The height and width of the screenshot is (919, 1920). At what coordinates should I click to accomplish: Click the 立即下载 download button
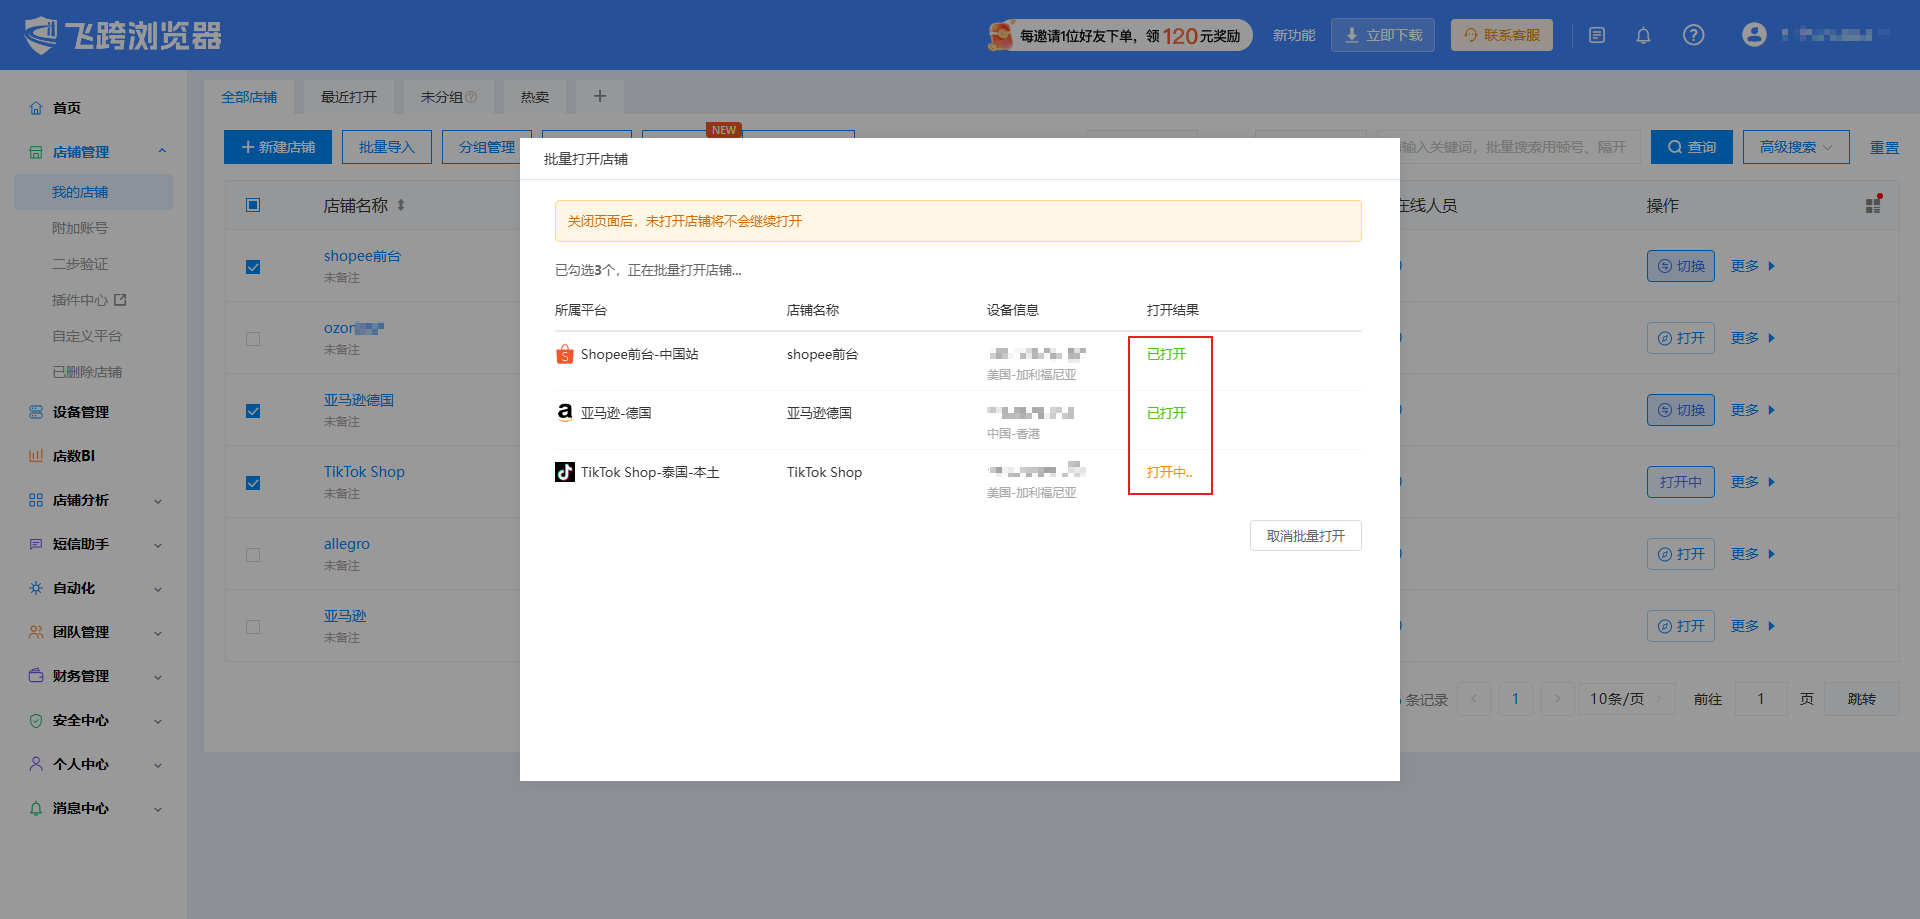pos(1383,35)
